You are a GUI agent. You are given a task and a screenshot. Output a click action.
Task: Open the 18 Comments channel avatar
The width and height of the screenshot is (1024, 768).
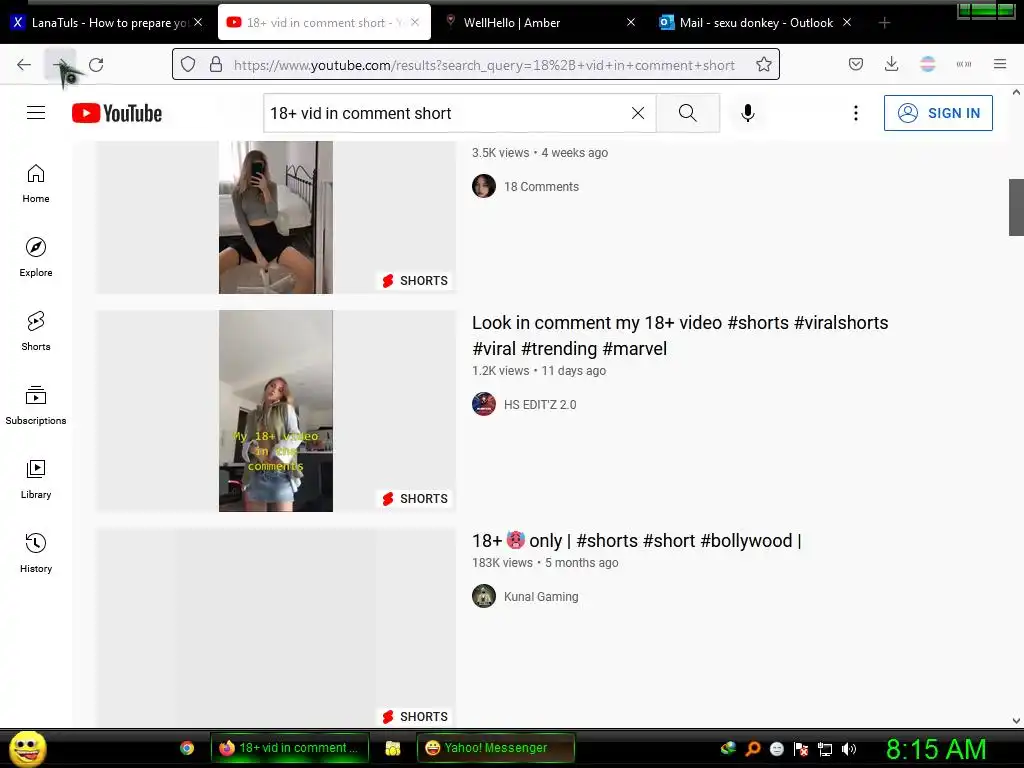484,186
